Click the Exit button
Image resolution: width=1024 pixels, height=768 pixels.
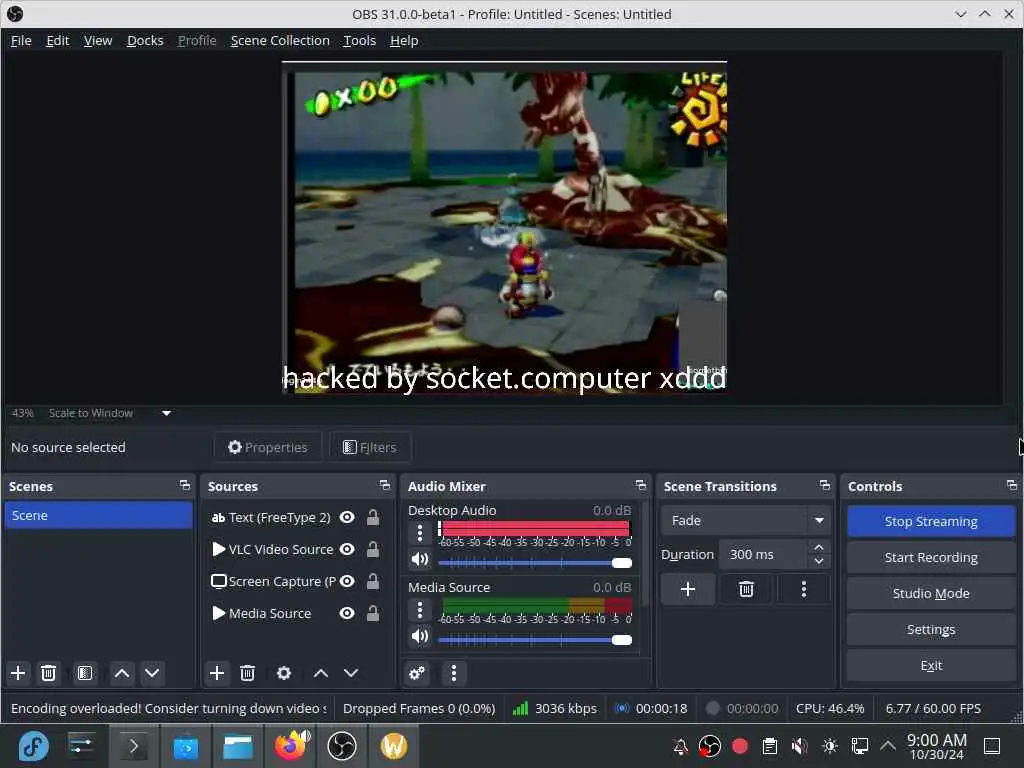(931, 665)
